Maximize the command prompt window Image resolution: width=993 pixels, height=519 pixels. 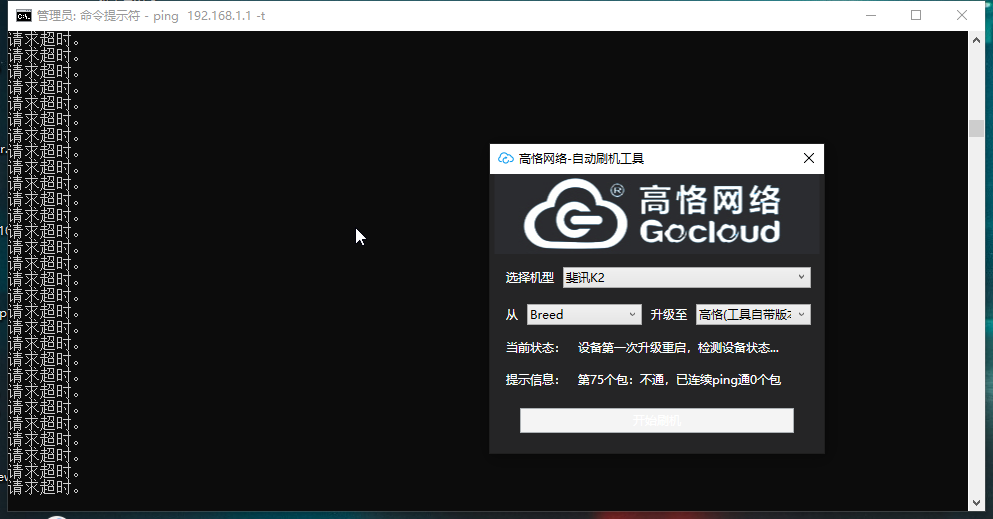coord(916,15)
